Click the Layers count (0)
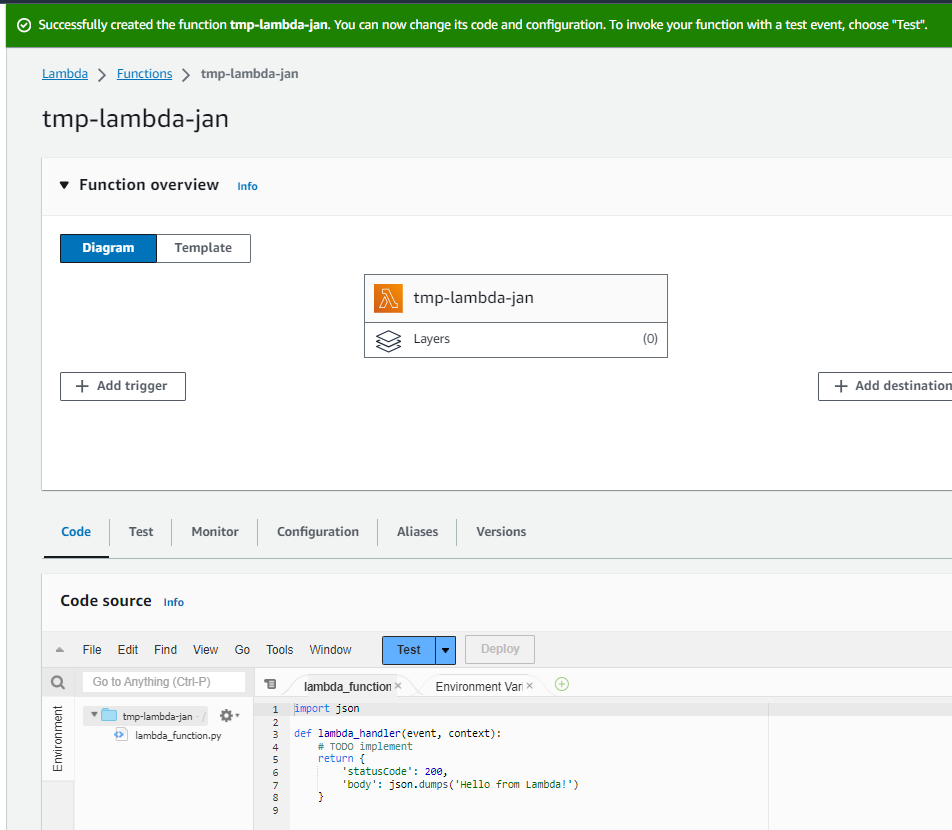The width and height of the screenshot is (952, 830). [x=650, y=339]
